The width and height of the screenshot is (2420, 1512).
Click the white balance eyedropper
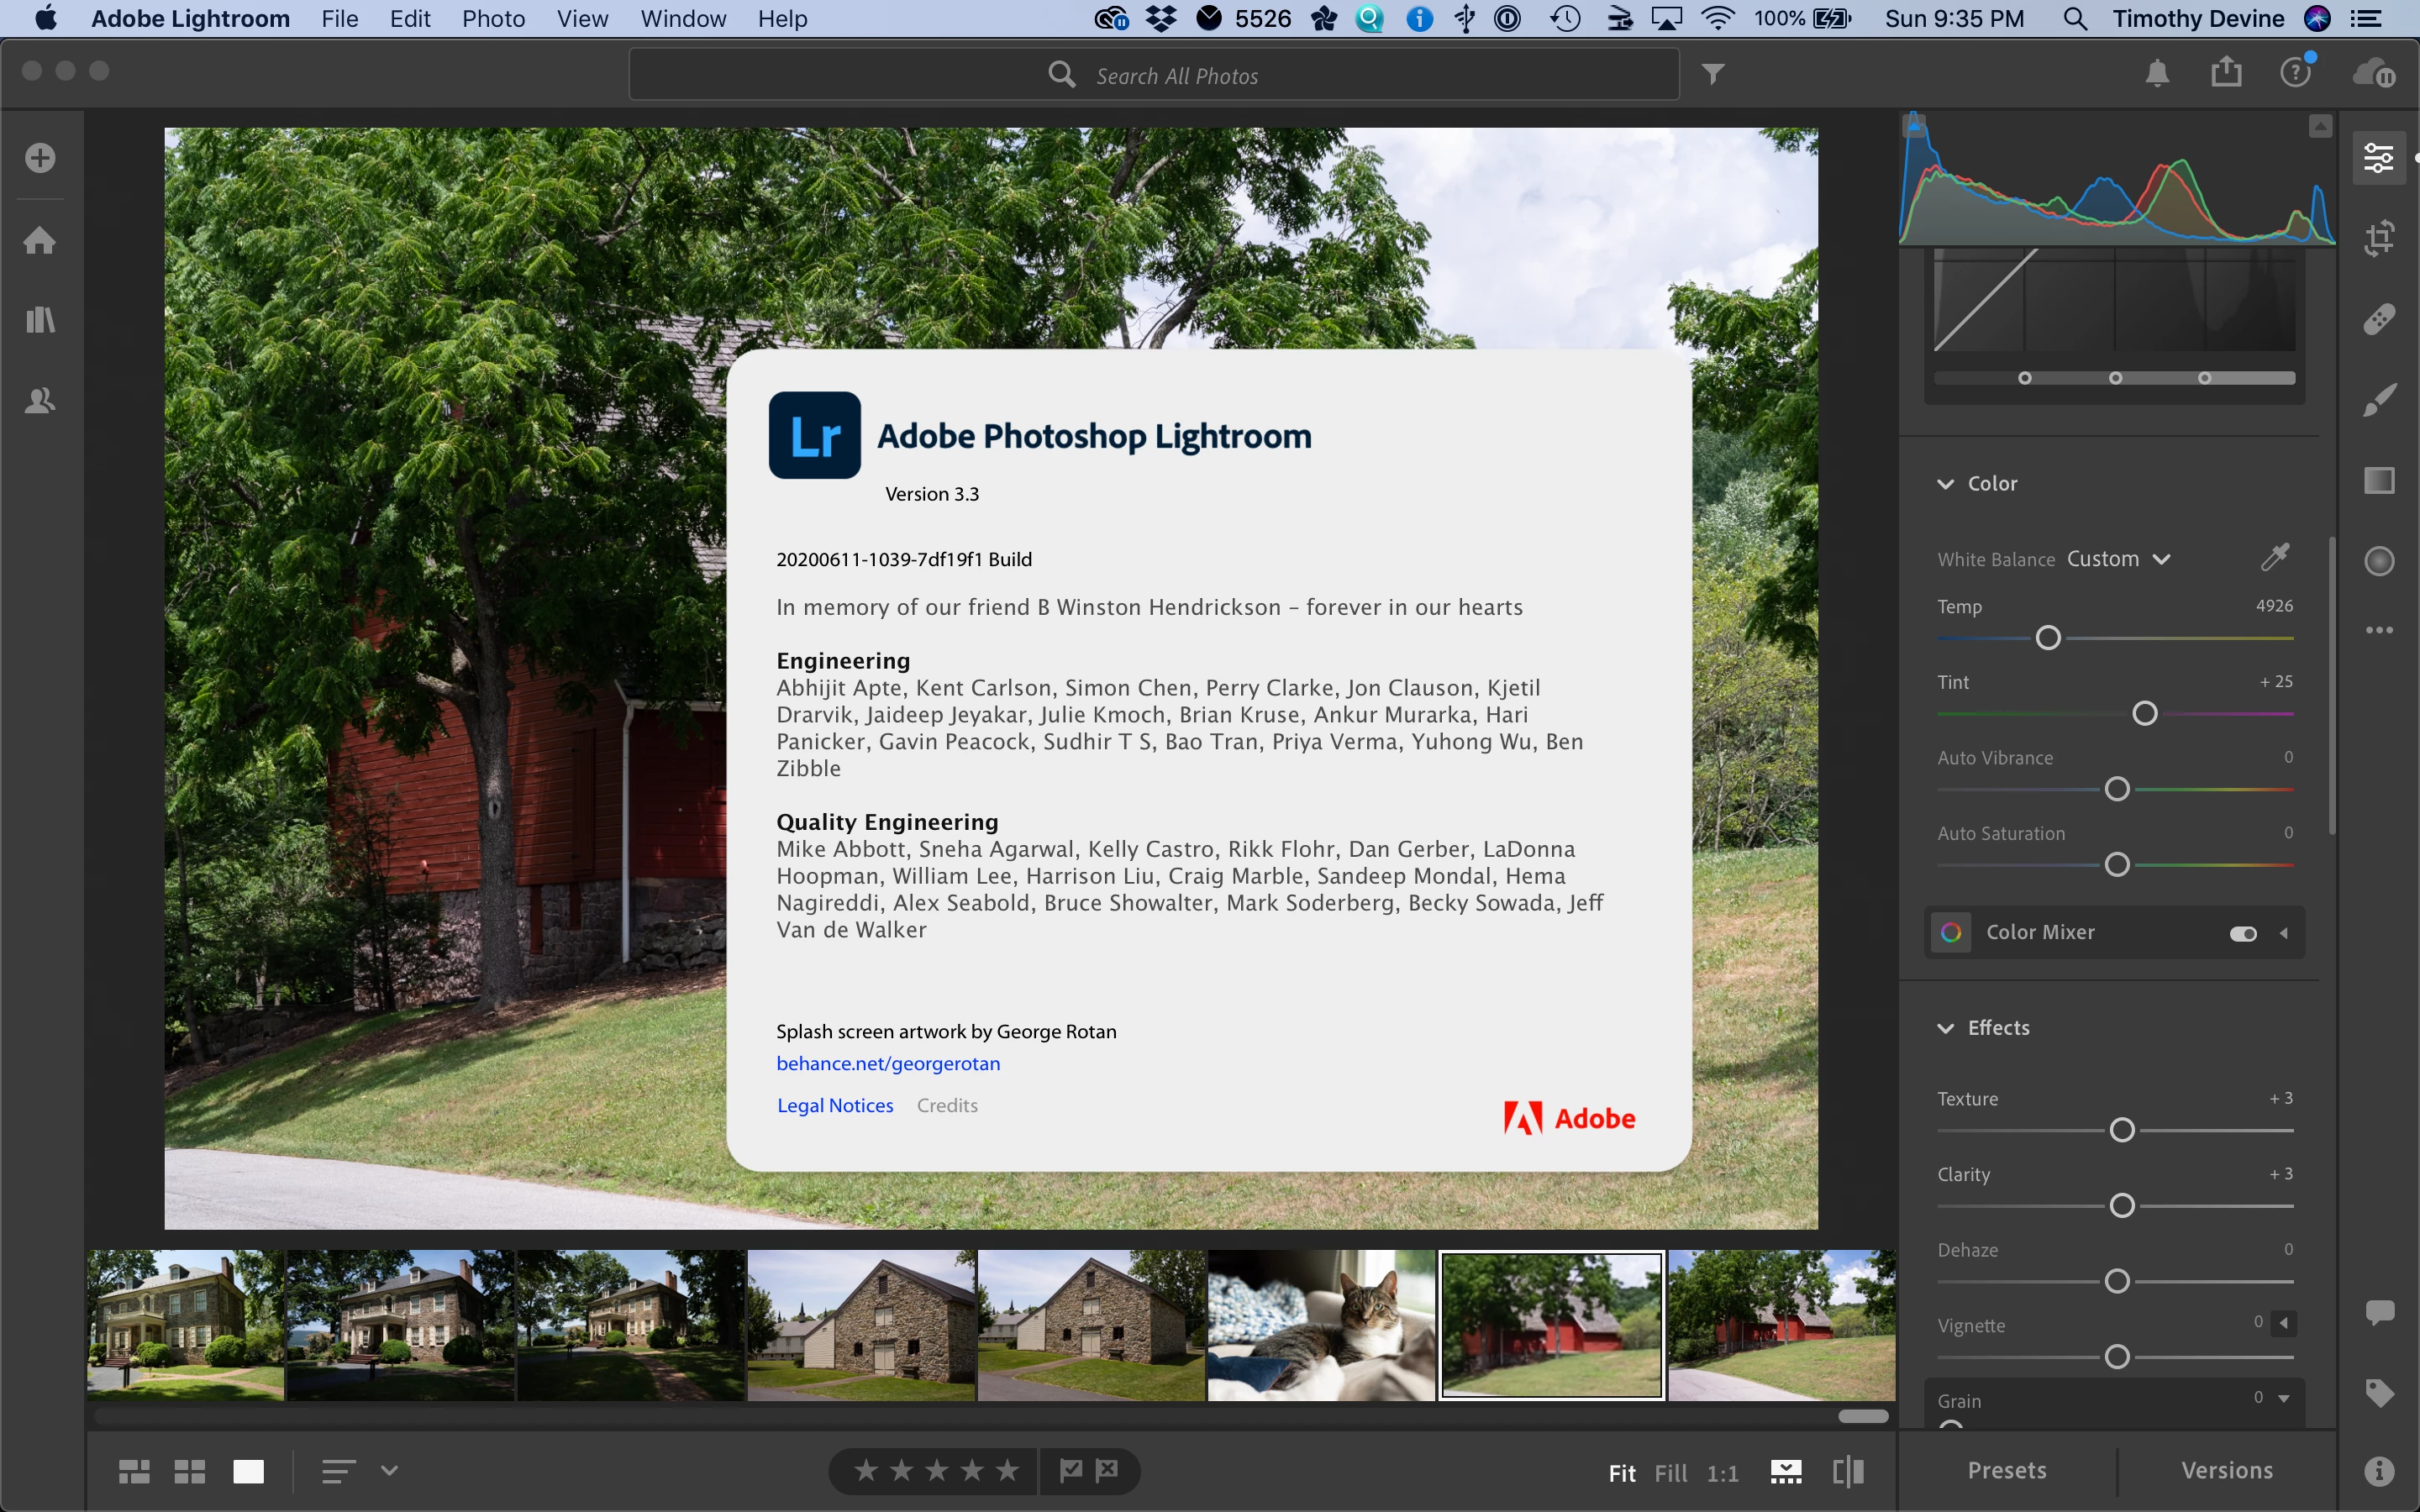[x=2275, y=557]
